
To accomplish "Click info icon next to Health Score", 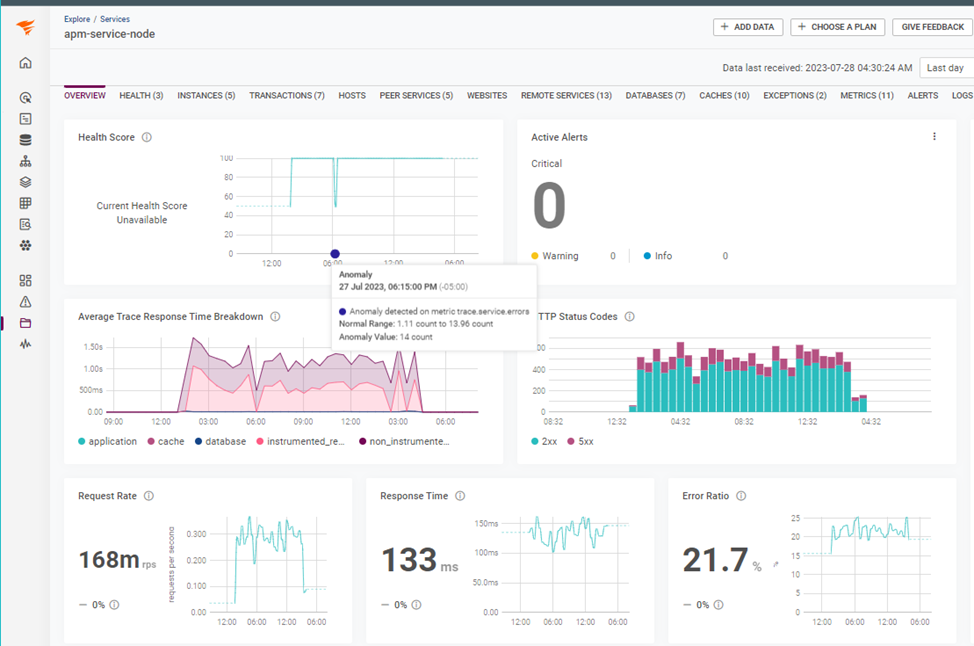I will tap(147, 137).
